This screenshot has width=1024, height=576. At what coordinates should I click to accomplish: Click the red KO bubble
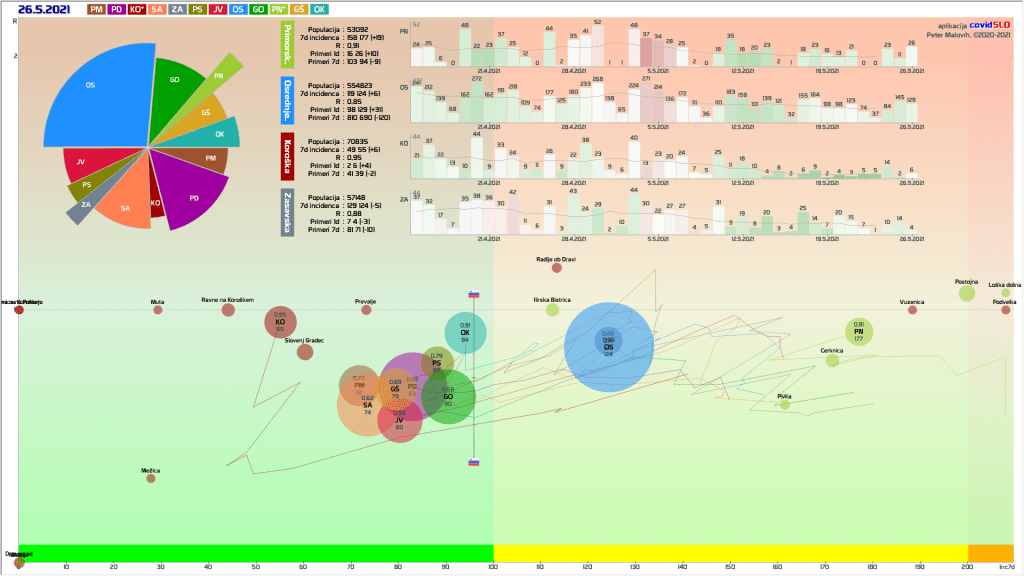coord(280,323)
